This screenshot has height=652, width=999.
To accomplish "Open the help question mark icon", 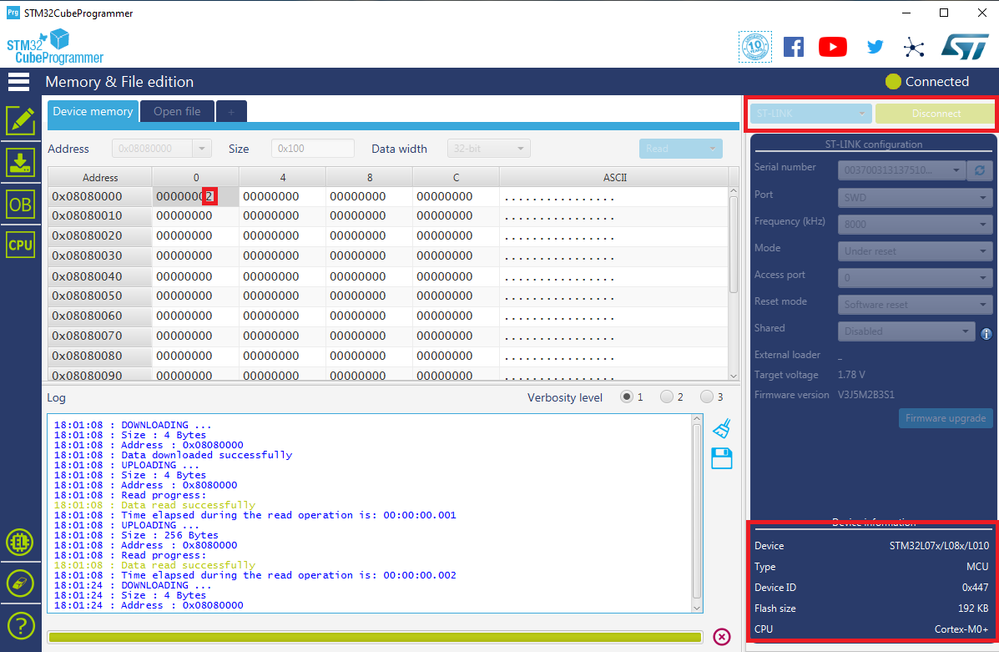I will [20, 626].
